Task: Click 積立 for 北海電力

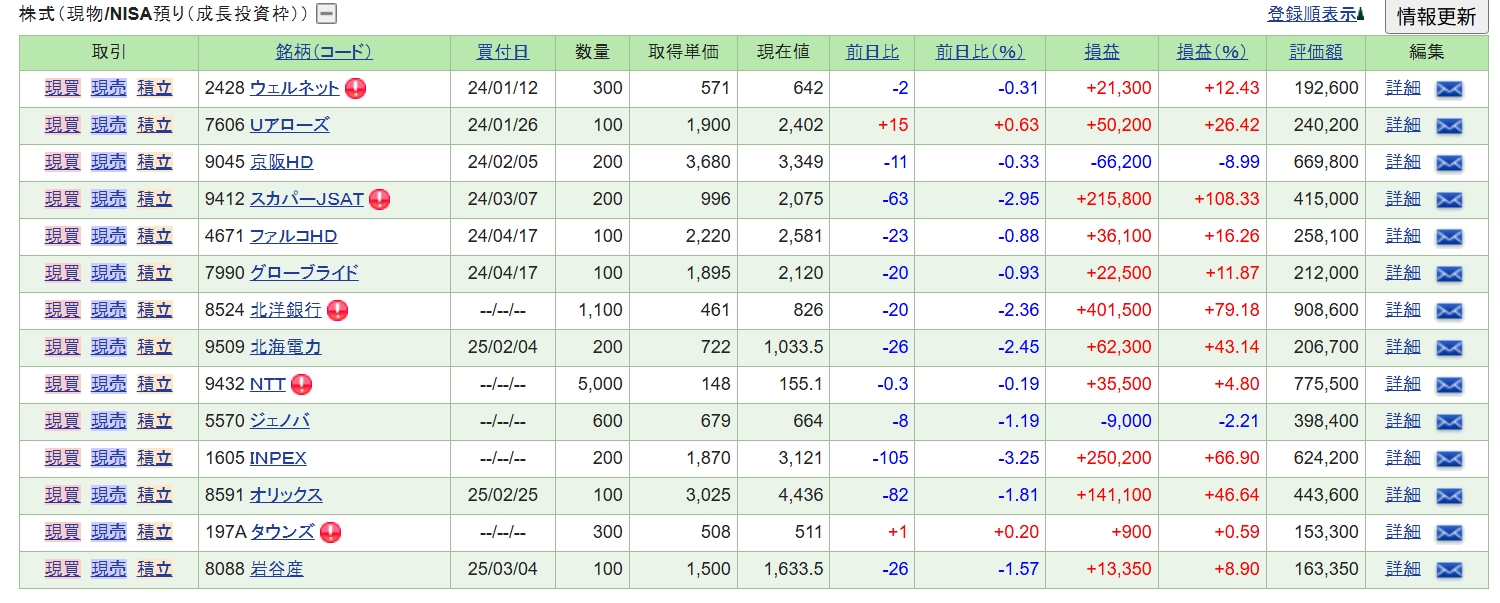Action: pos(154,347)
